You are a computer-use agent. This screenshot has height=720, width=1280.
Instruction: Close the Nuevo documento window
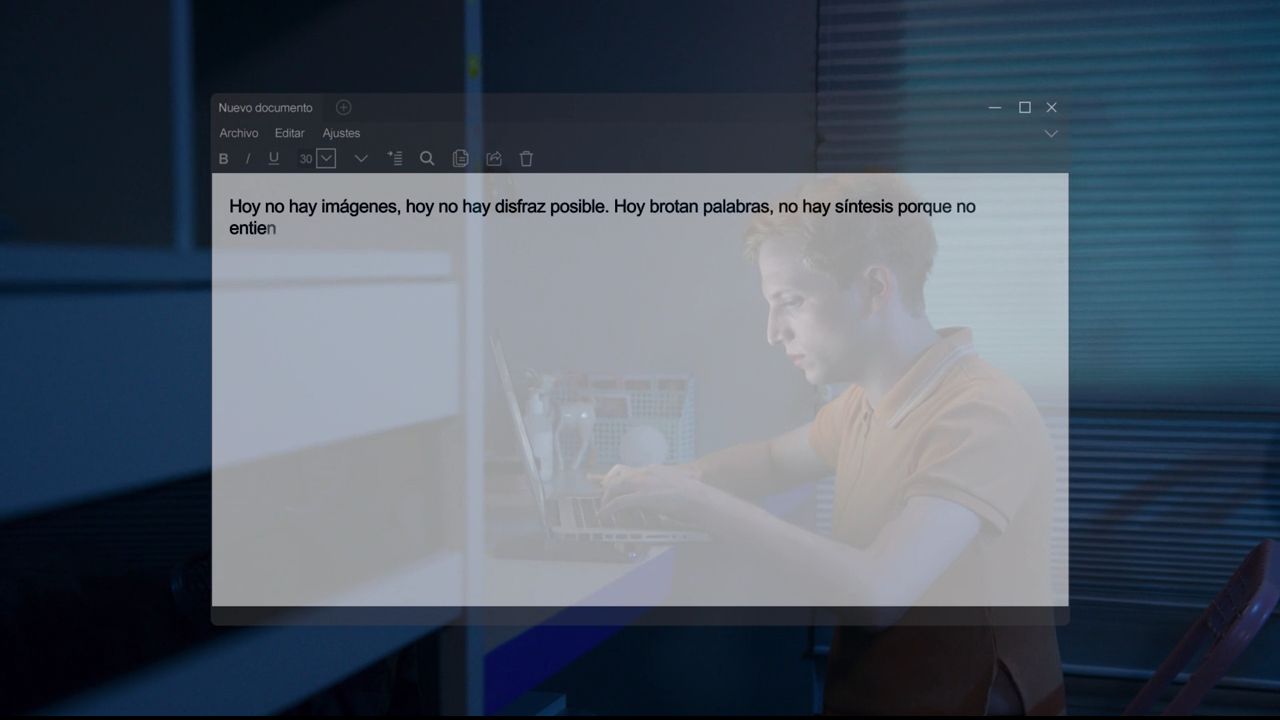(1051, 107)
